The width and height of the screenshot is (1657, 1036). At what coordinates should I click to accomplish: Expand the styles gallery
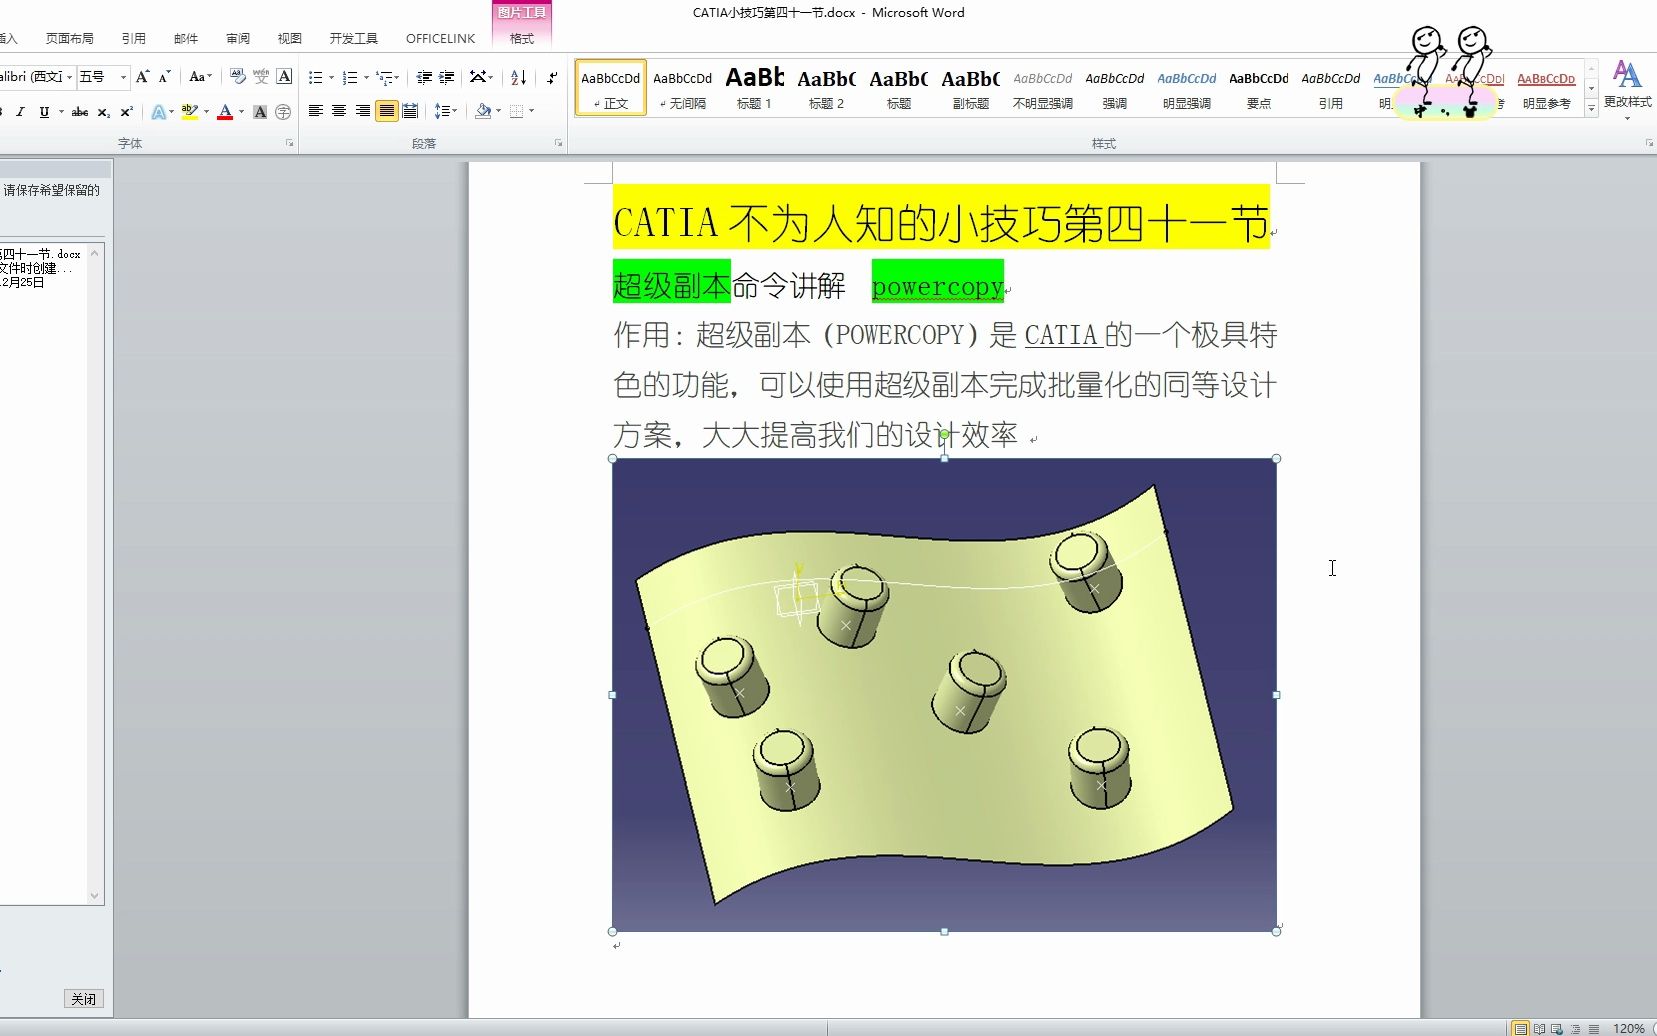(1591, 109)
